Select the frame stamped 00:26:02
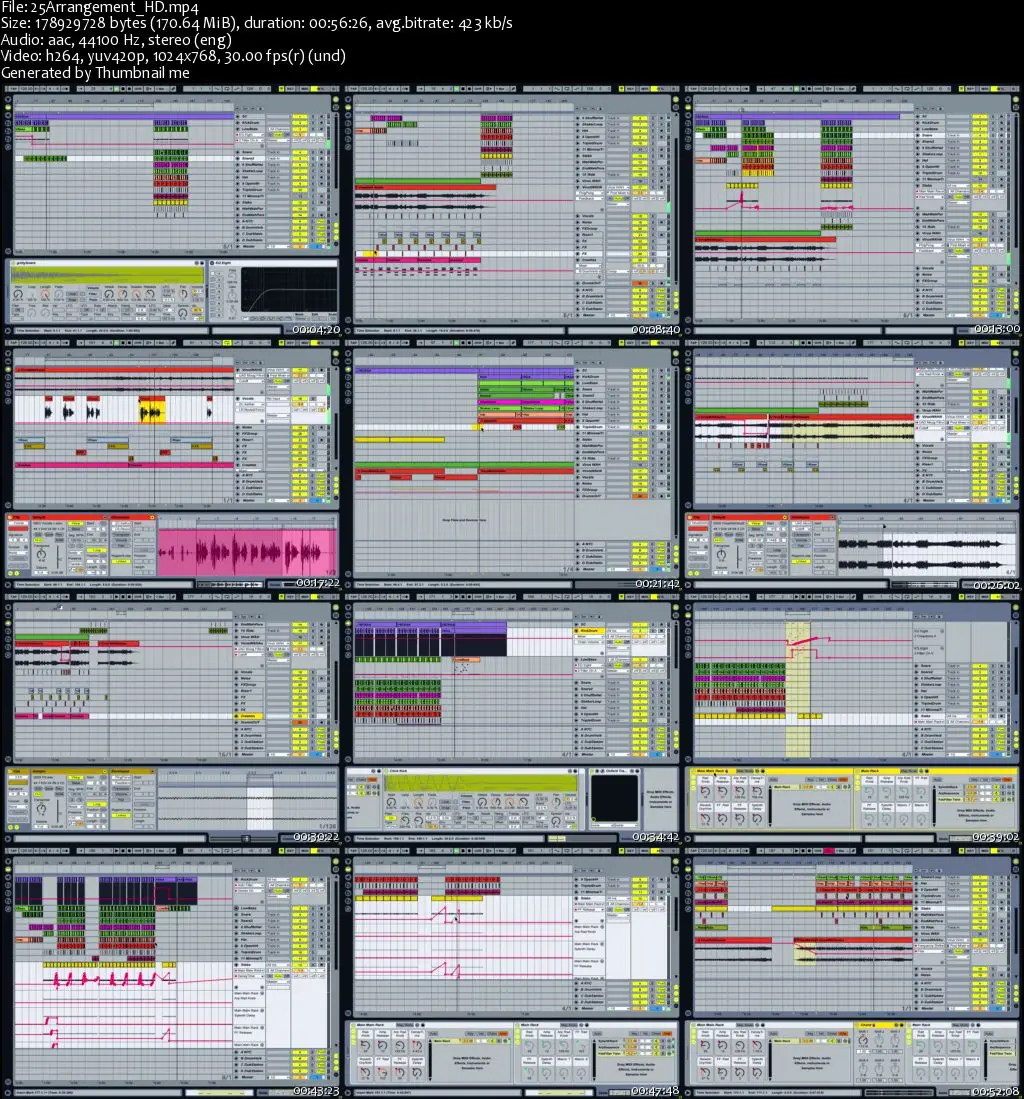The height and width of the screenshot is (1099, 1024). 852,465
